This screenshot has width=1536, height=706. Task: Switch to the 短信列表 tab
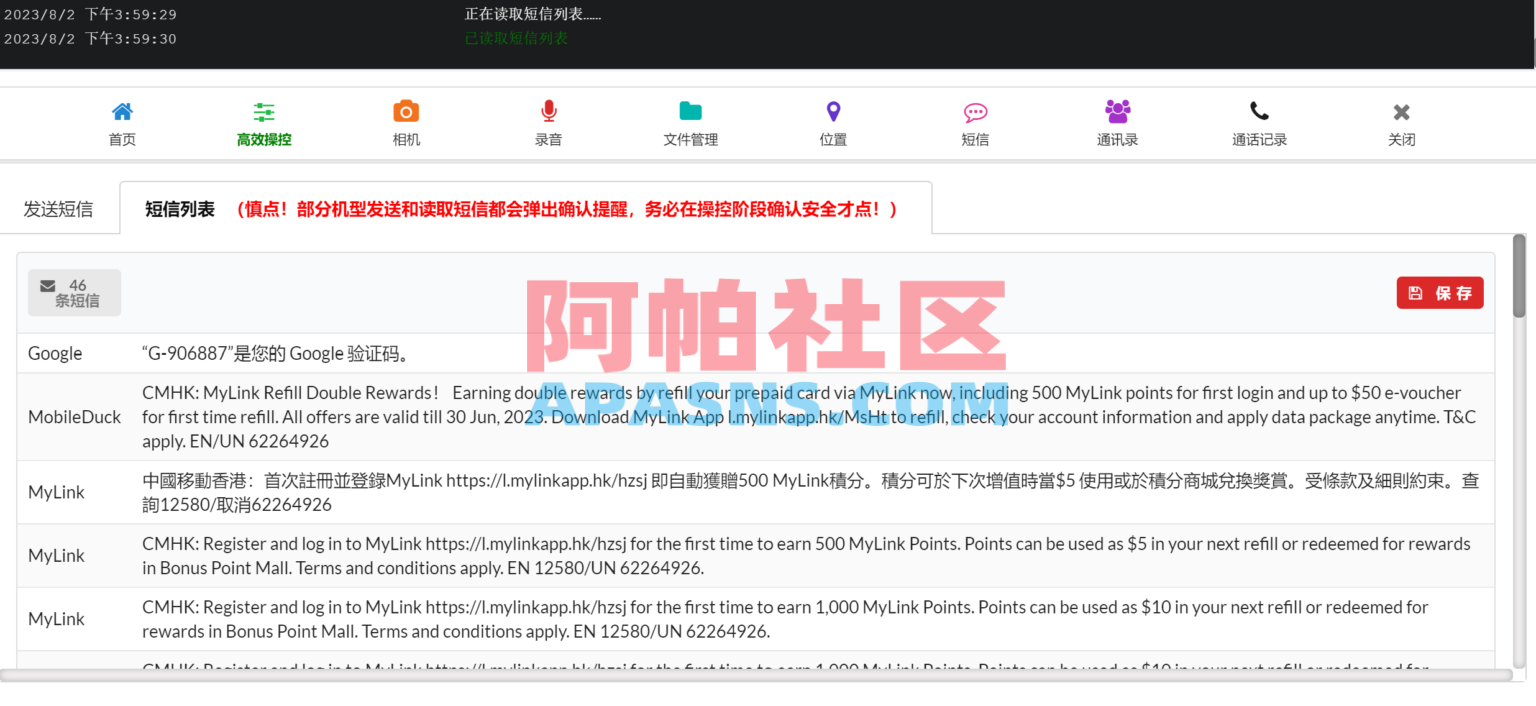point(179,207)
